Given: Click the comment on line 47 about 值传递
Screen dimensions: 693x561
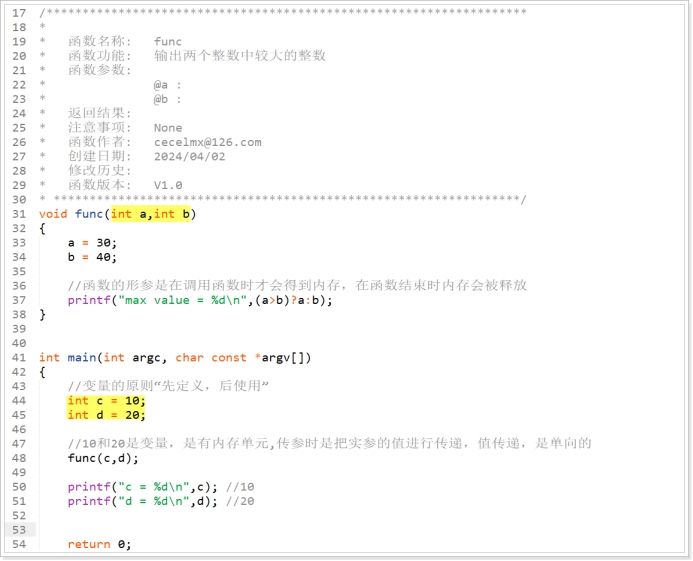Looking at the screenshot, I should click(329, 443).
